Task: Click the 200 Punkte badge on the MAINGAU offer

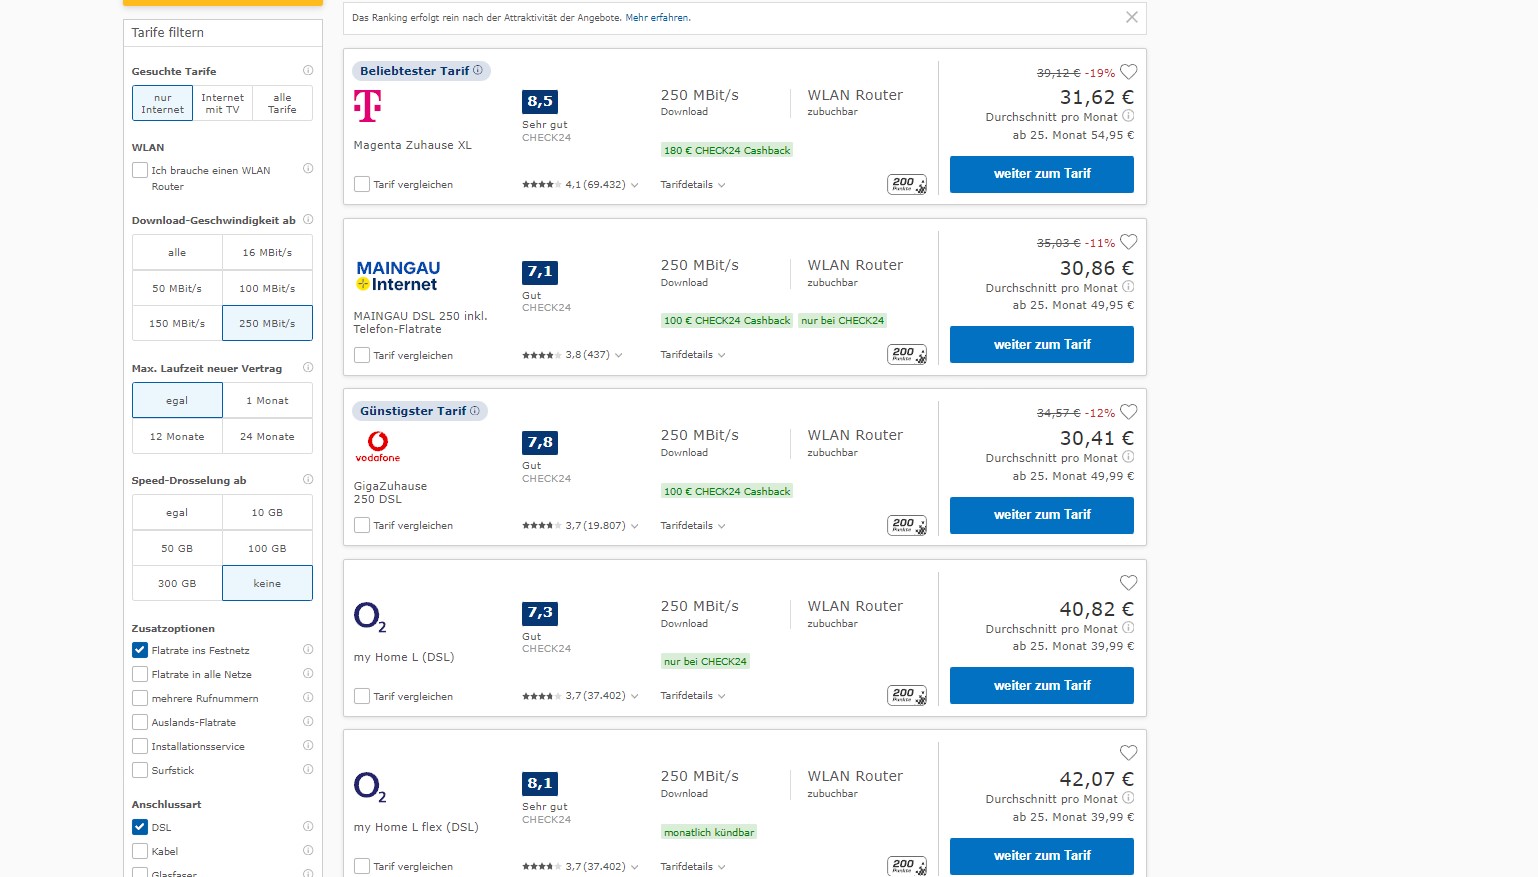Action: pos(906,354)
